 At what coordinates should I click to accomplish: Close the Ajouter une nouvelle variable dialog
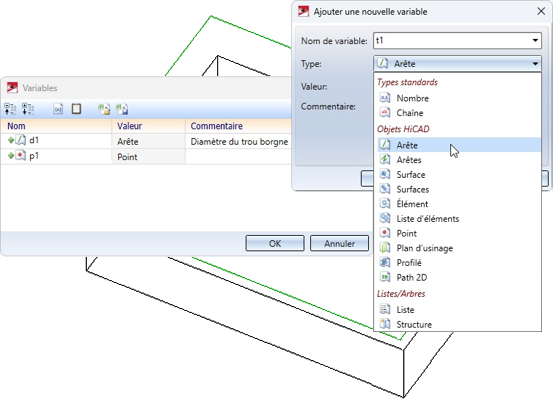pos(541,11)
